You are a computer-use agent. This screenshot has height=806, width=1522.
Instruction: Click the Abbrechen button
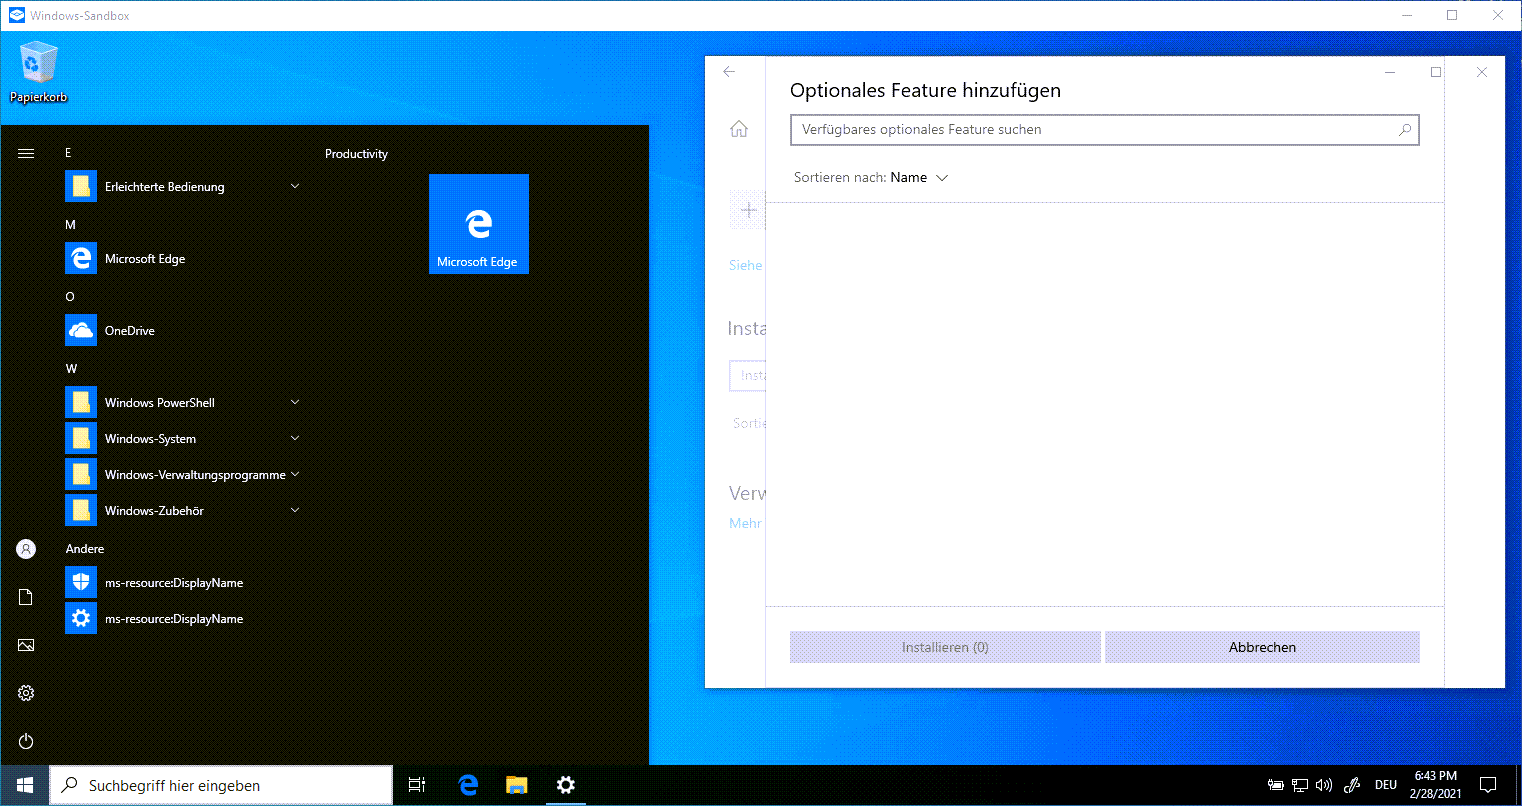click(1262, 647)
